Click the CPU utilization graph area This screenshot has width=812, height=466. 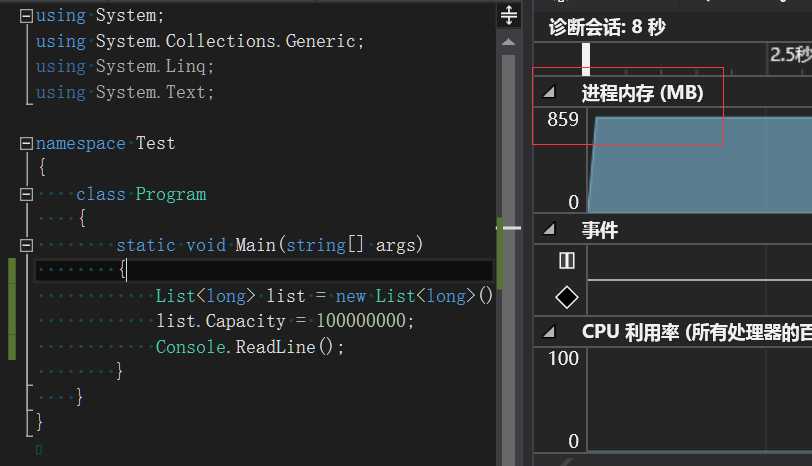click(x=700, y=400)
